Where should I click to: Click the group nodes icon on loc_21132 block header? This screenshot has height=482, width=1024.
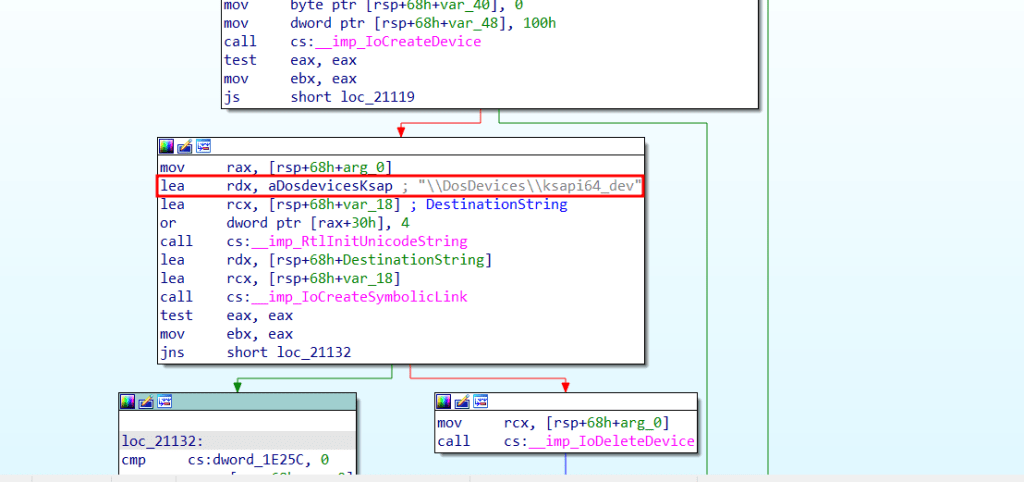click(x=163, y=401)
